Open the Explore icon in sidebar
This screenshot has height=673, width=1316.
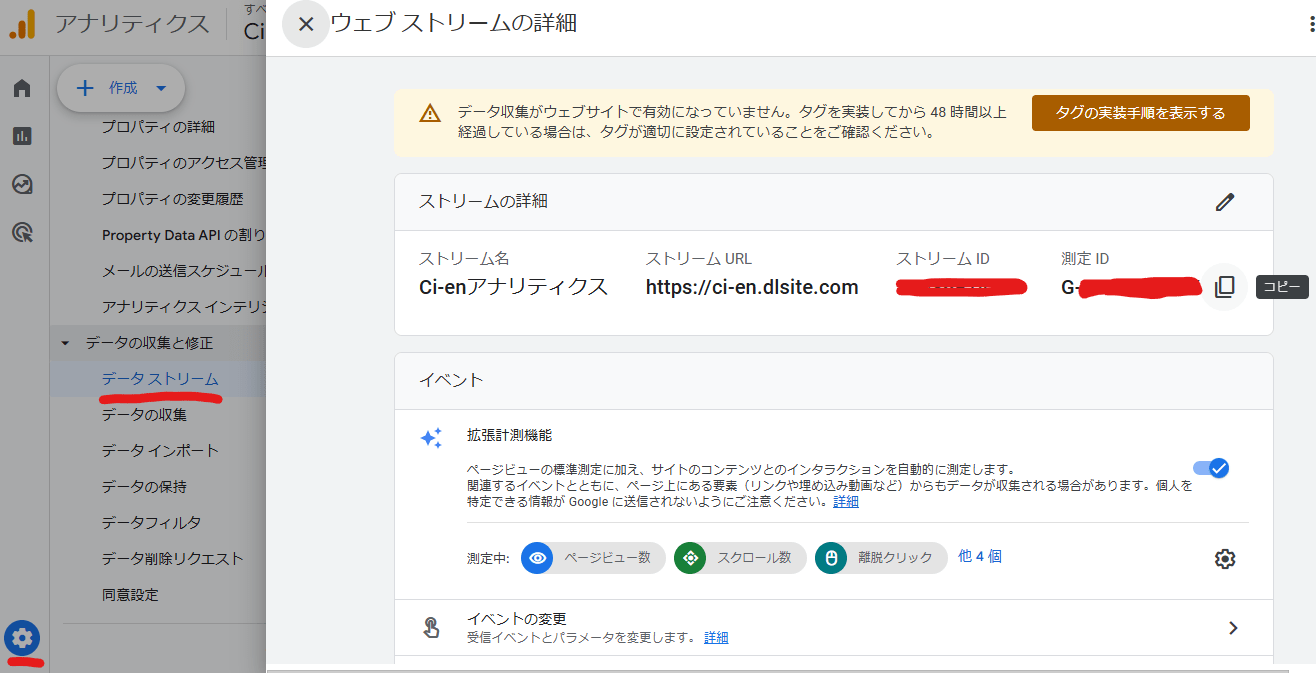coord(22,184)
